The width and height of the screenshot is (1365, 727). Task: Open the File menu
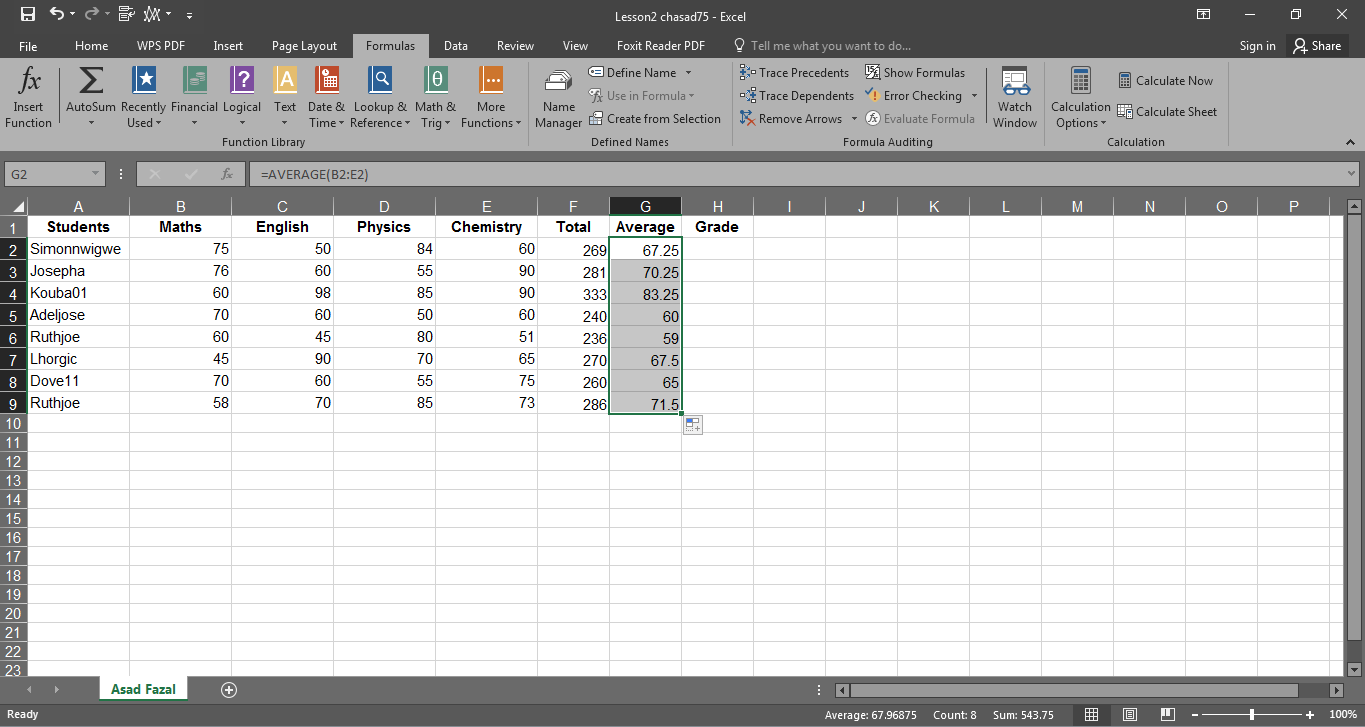coord(28,45)
